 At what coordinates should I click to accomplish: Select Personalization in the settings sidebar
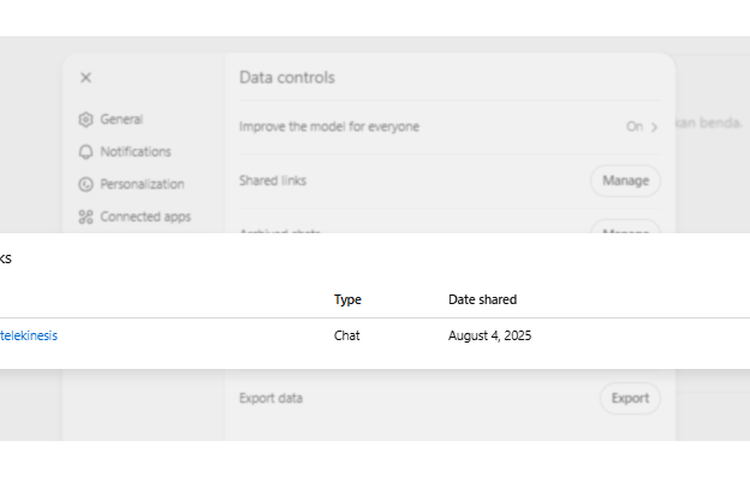tap(142, 184)
